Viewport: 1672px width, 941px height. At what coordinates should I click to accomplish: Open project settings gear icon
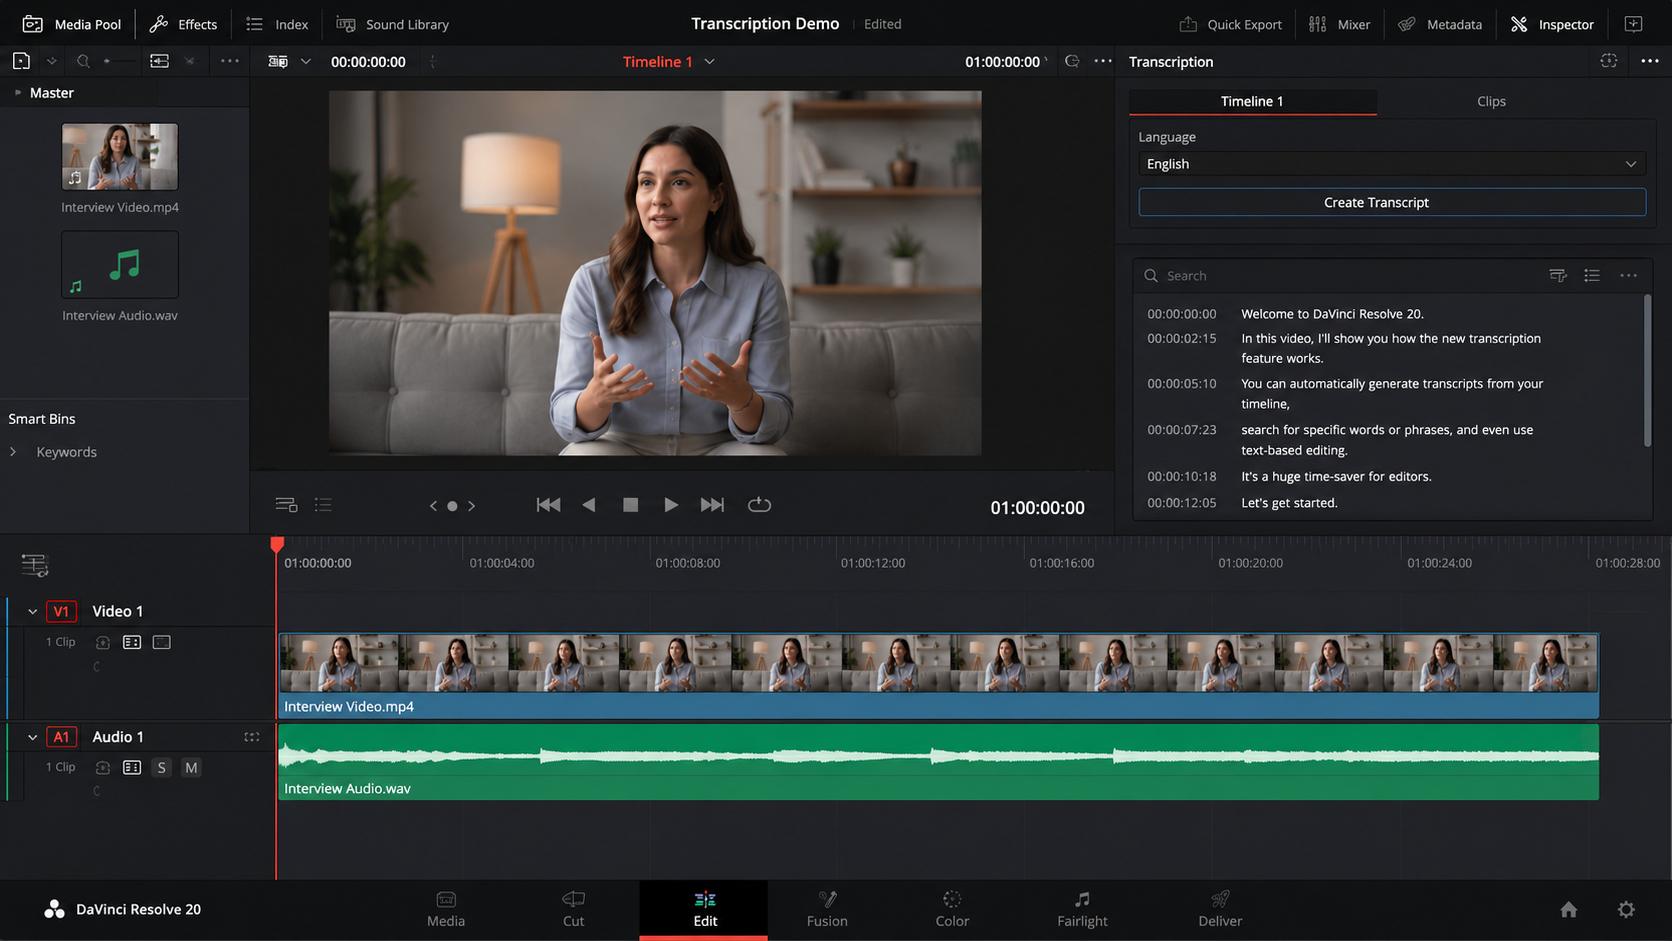(1626, 909)
